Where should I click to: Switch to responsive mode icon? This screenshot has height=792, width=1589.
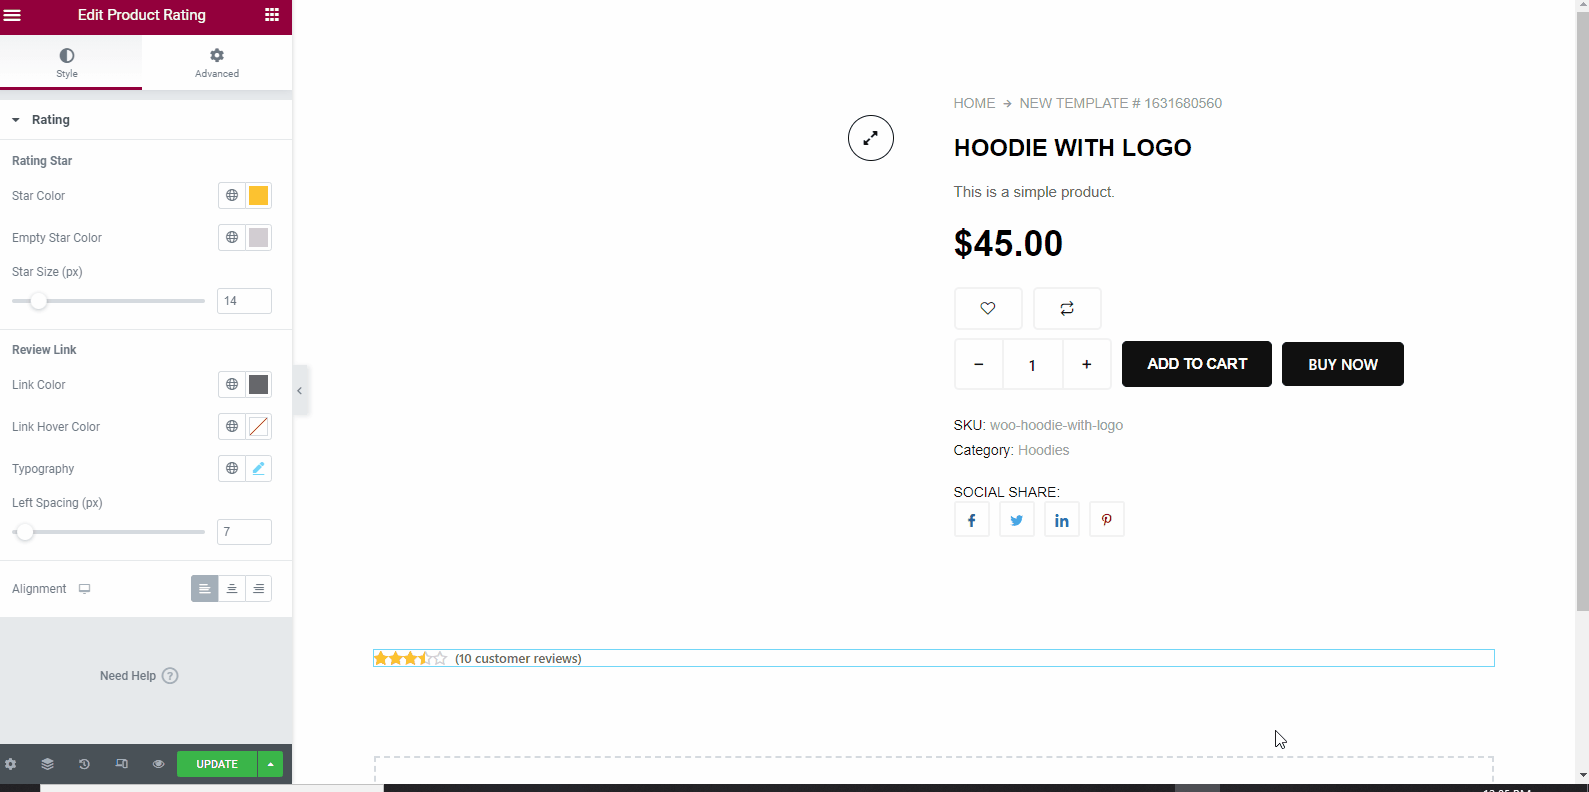pos(121,764)
